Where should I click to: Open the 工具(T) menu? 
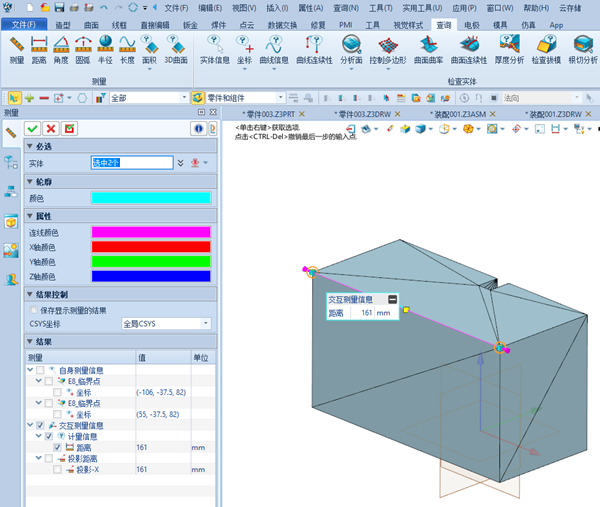point(381,8)
